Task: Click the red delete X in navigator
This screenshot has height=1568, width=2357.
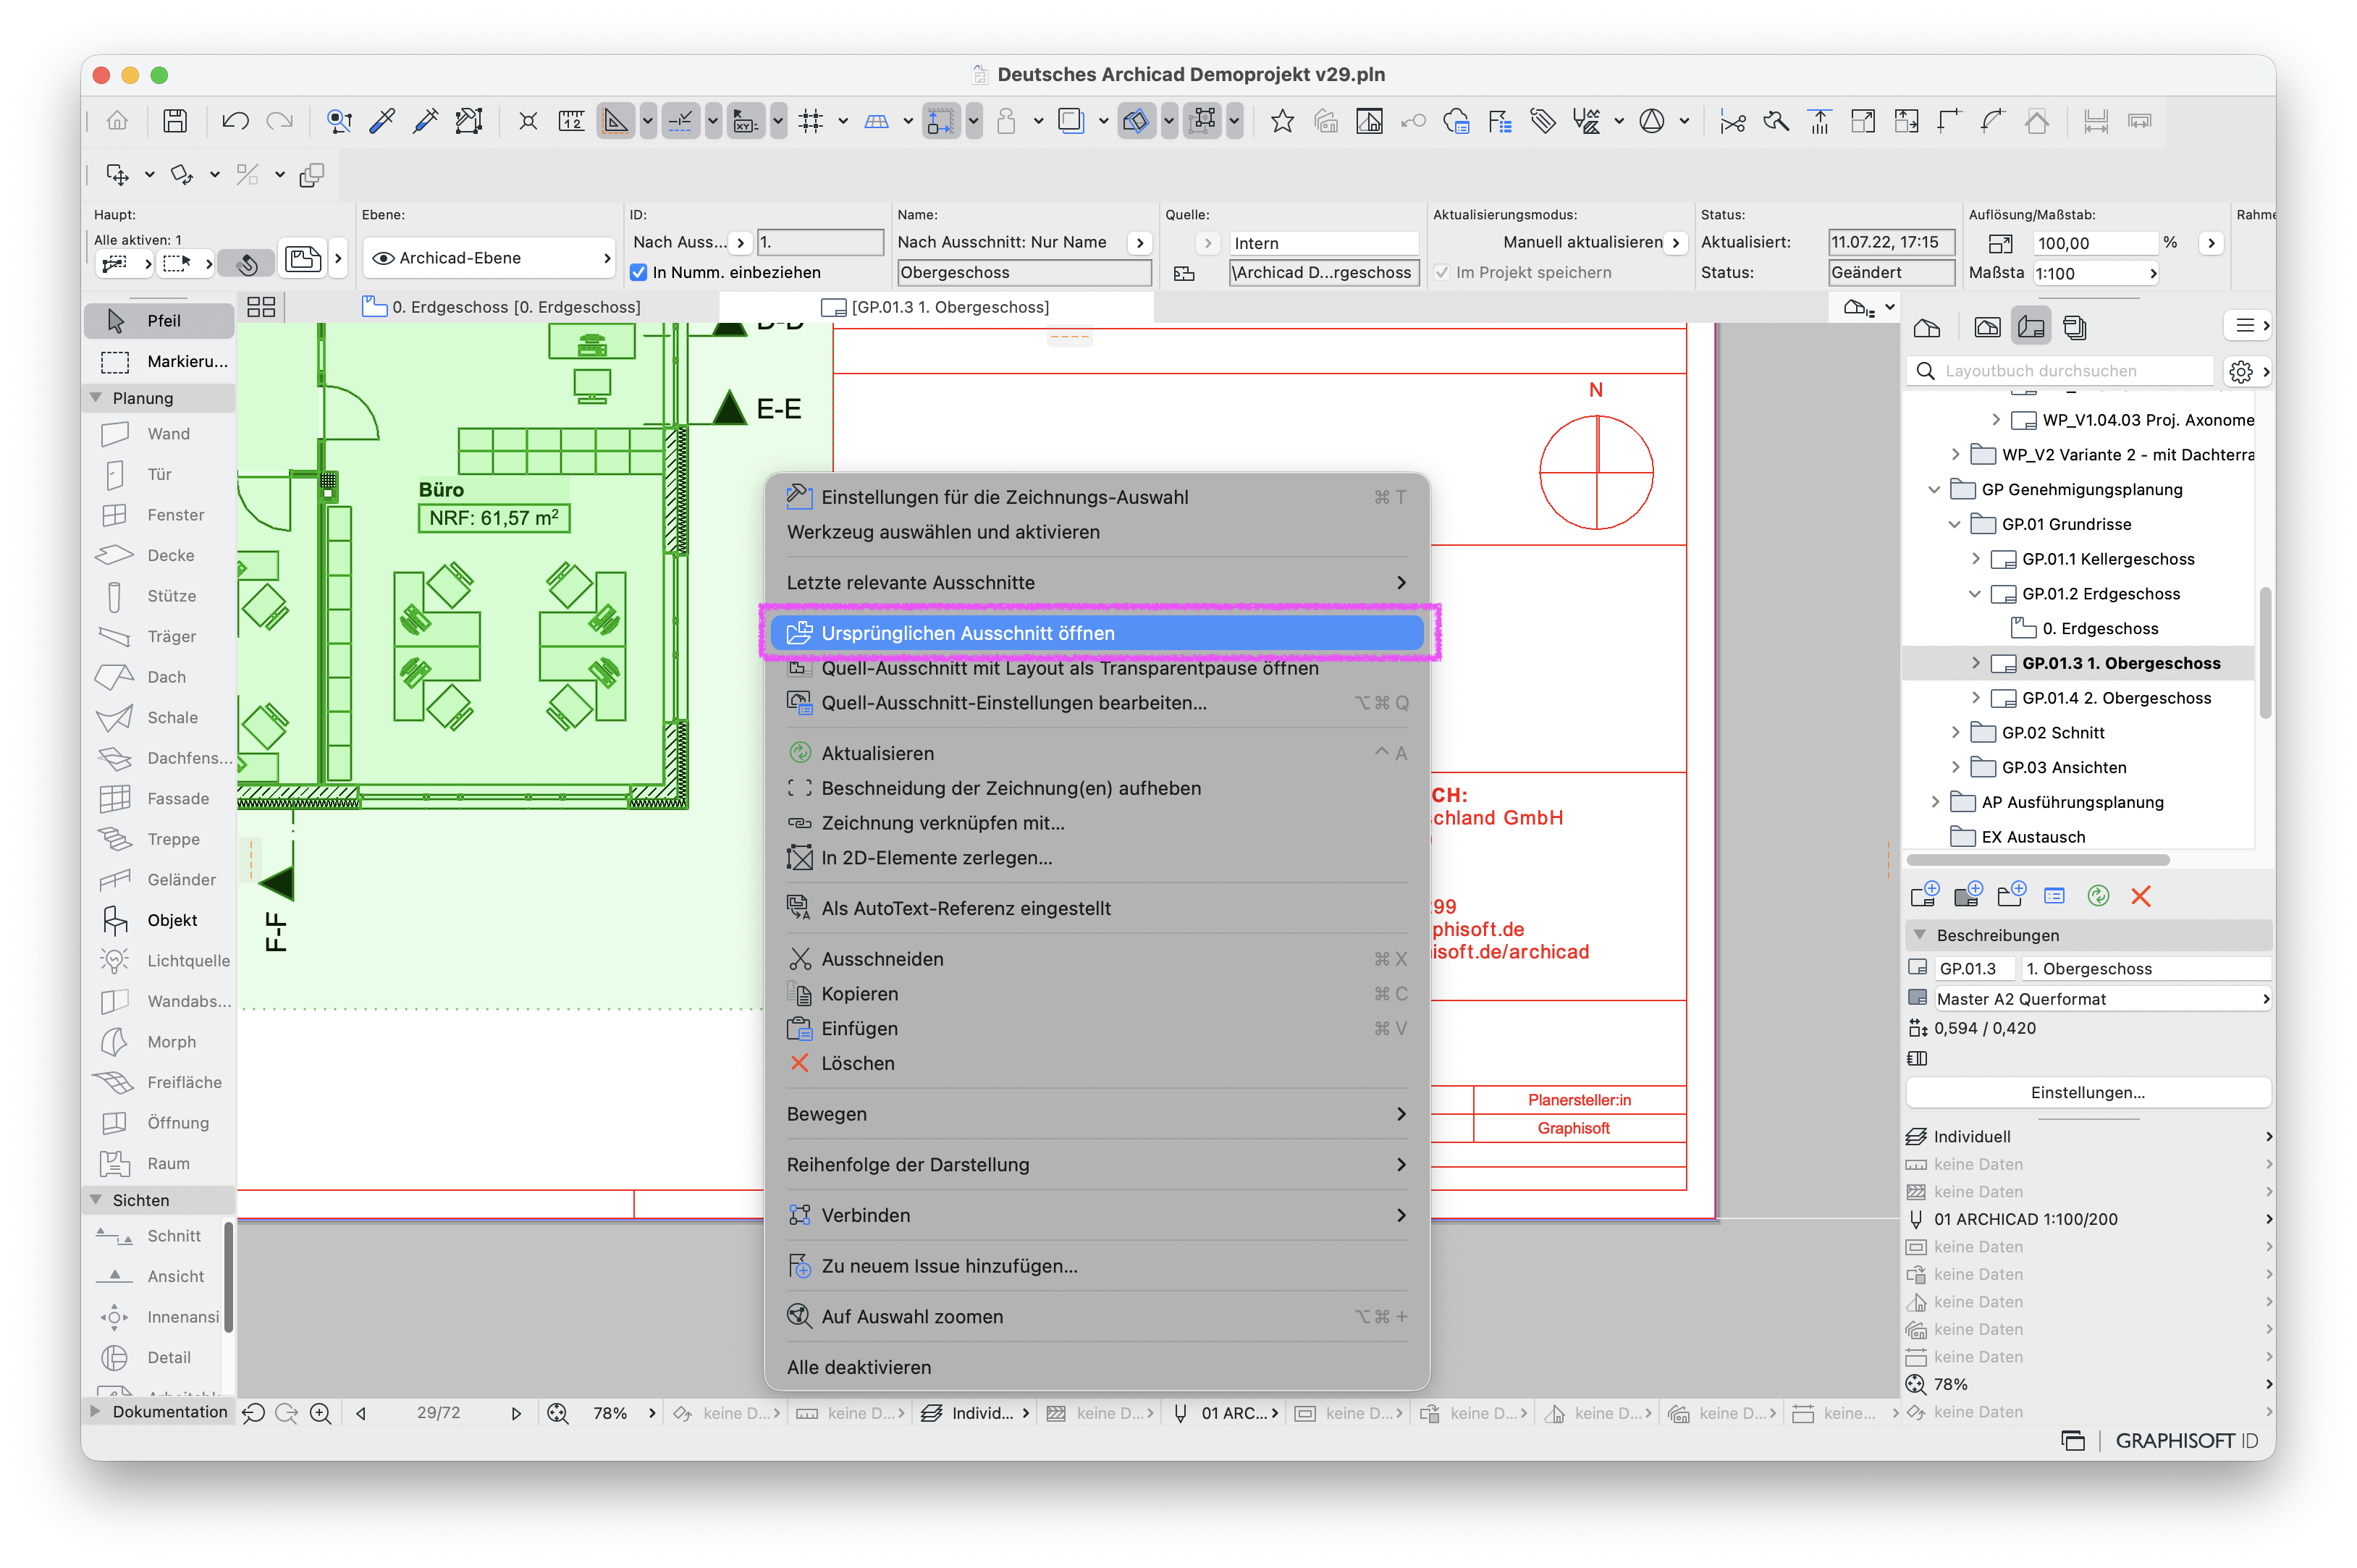Action: (x=2141, y=896)
